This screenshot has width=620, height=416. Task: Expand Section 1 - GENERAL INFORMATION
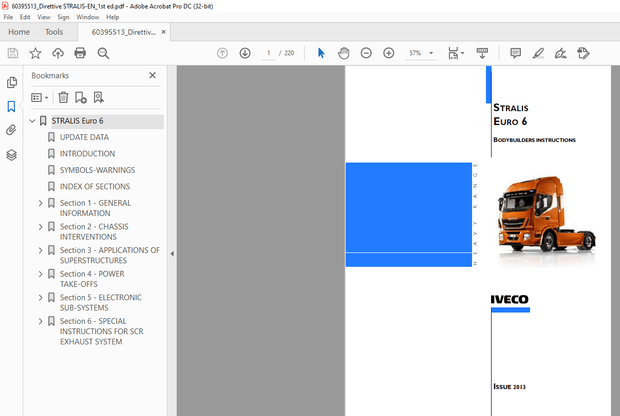pyautogui.click(x=40, y=203)
